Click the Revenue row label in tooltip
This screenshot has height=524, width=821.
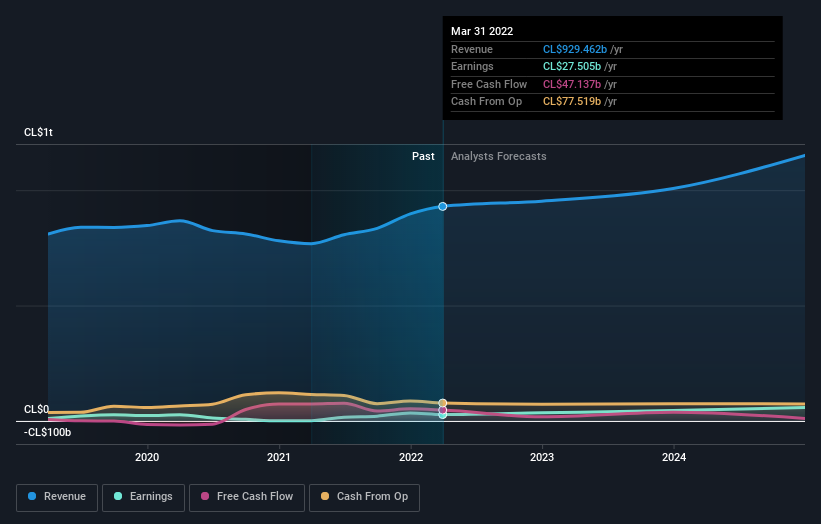pyautogui.click(x=472, y=49)
